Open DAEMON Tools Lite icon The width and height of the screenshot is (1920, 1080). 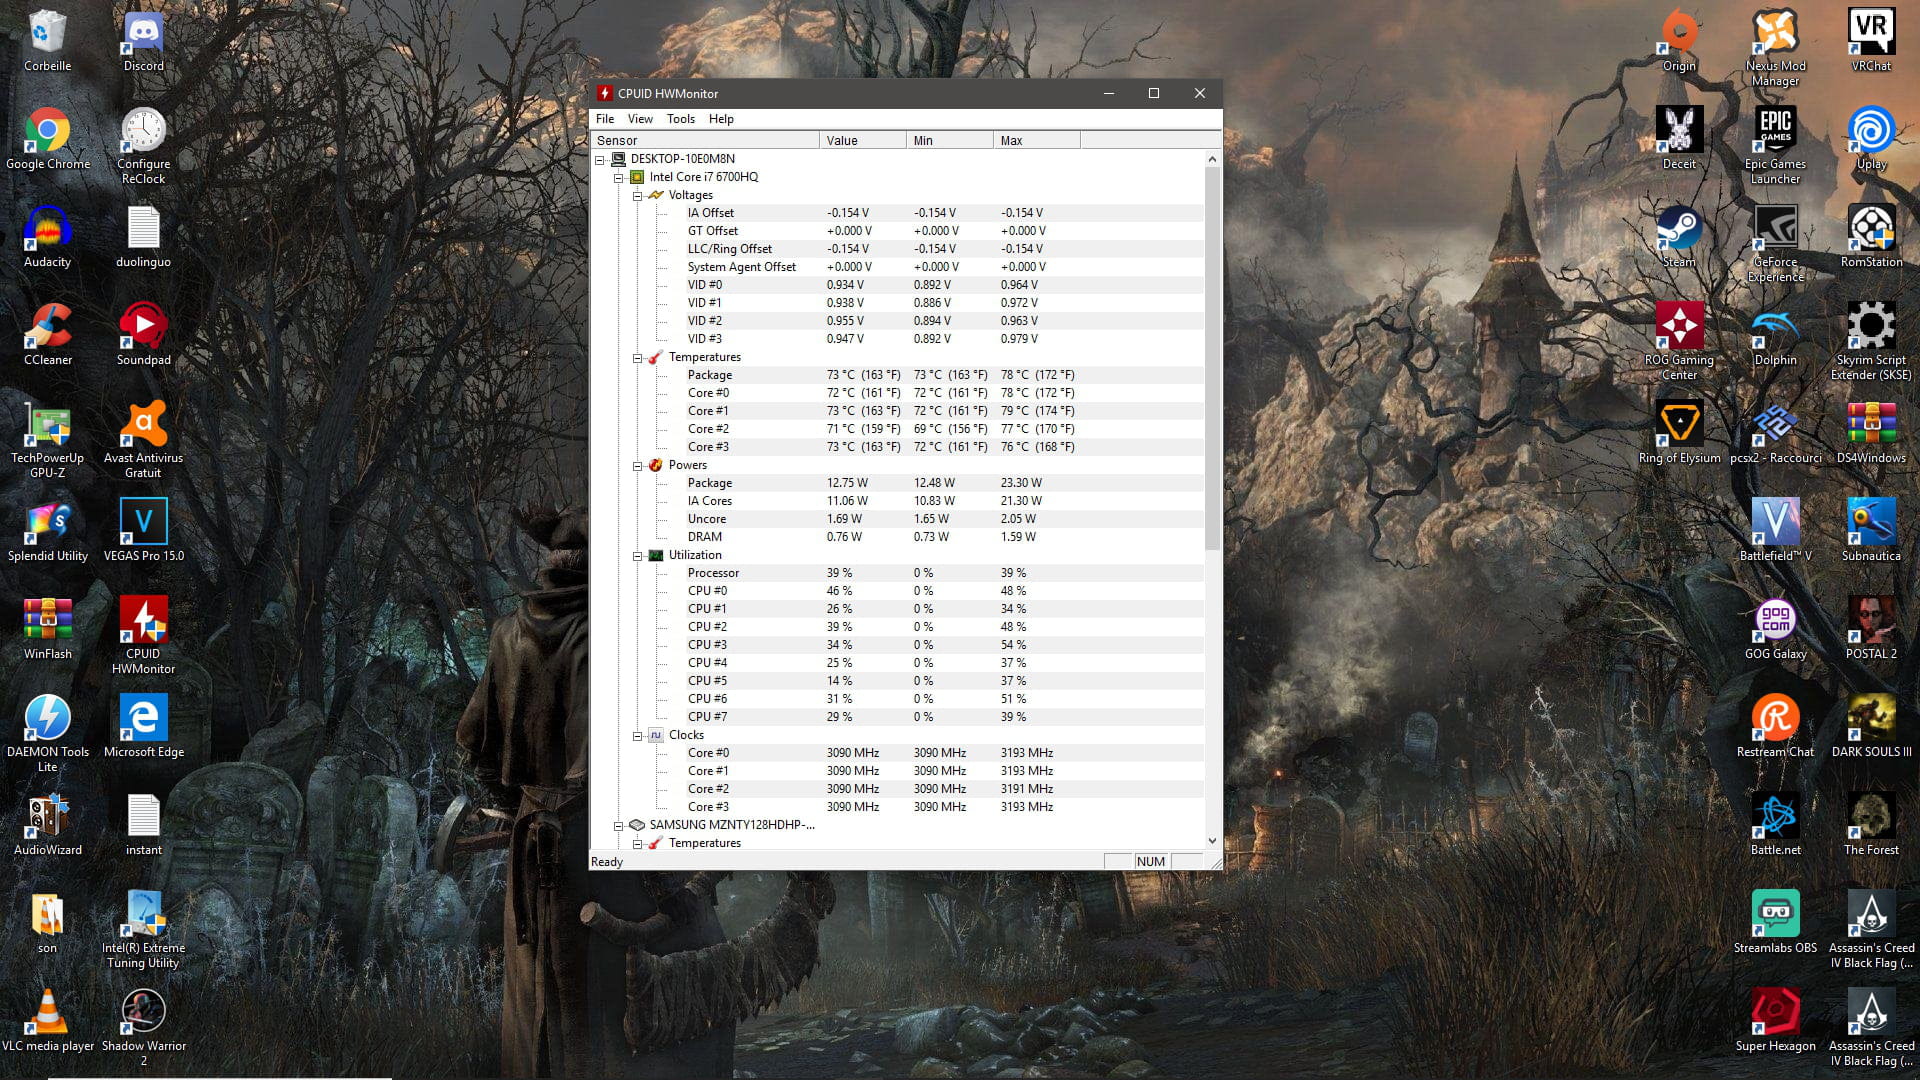coord(48,734)
